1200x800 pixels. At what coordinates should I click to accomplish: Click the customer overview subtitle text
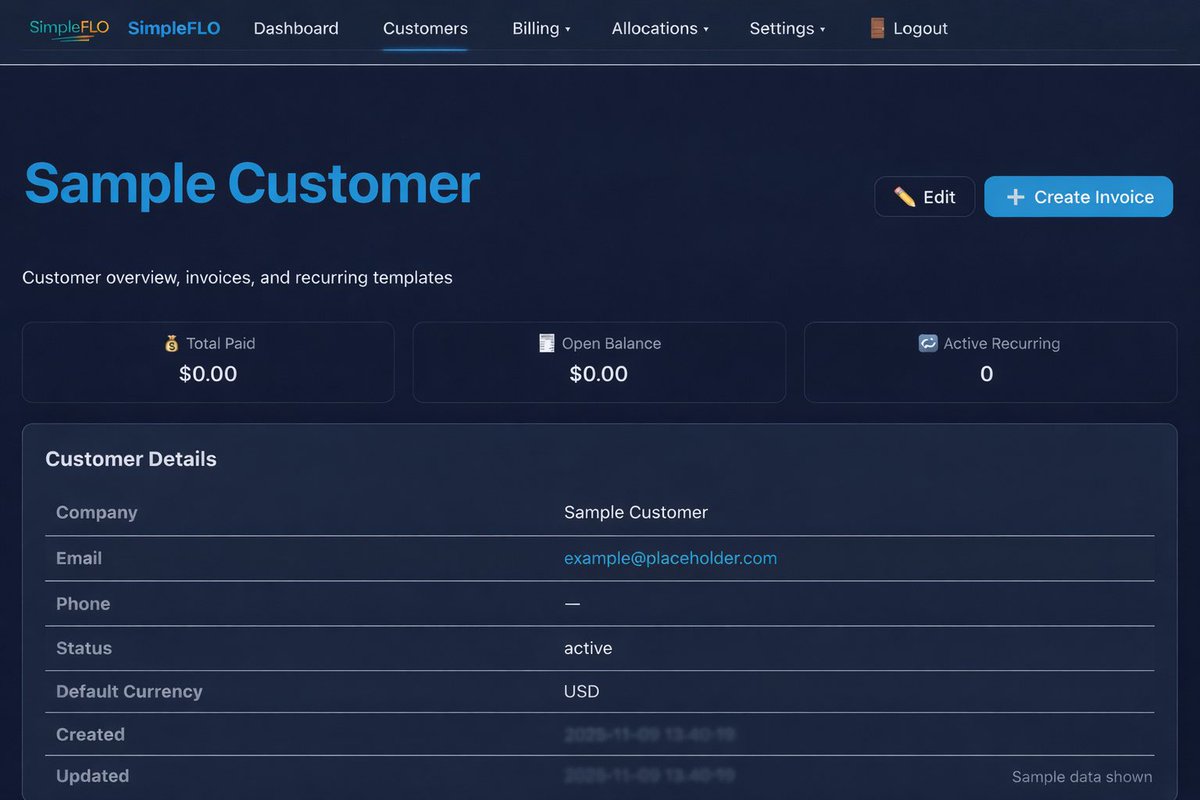pos(237,277)
